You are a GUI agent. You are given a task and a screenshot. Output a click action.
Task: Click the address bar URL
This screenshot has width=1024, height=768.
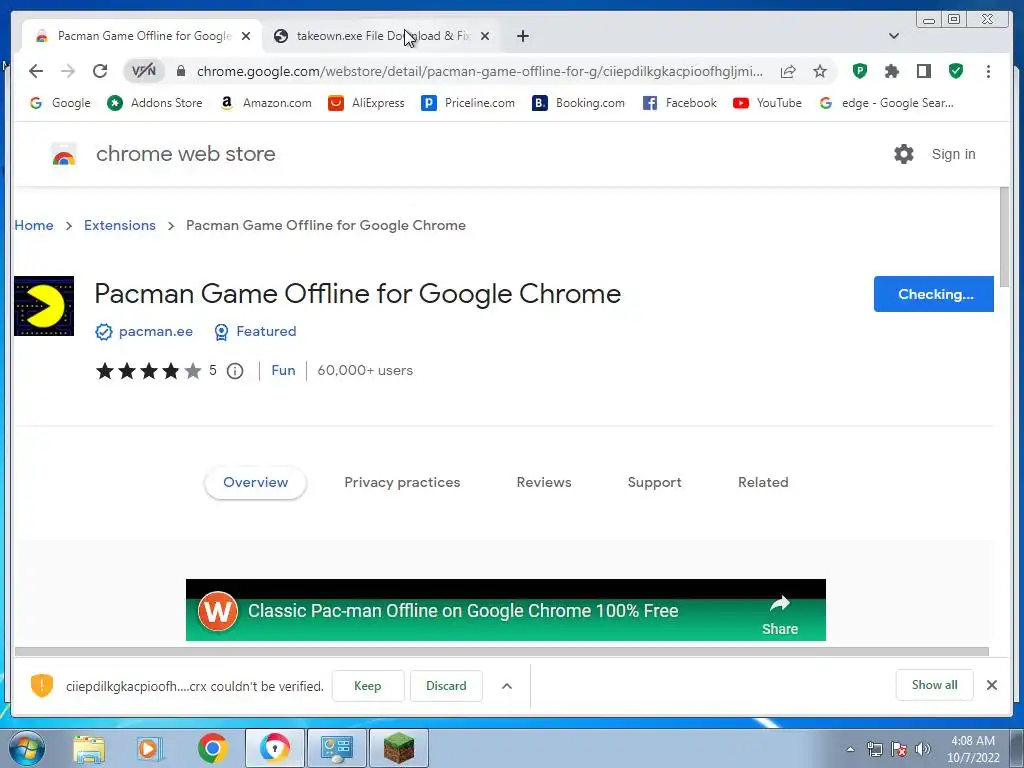pyautogui.click(x=480, y=71)
